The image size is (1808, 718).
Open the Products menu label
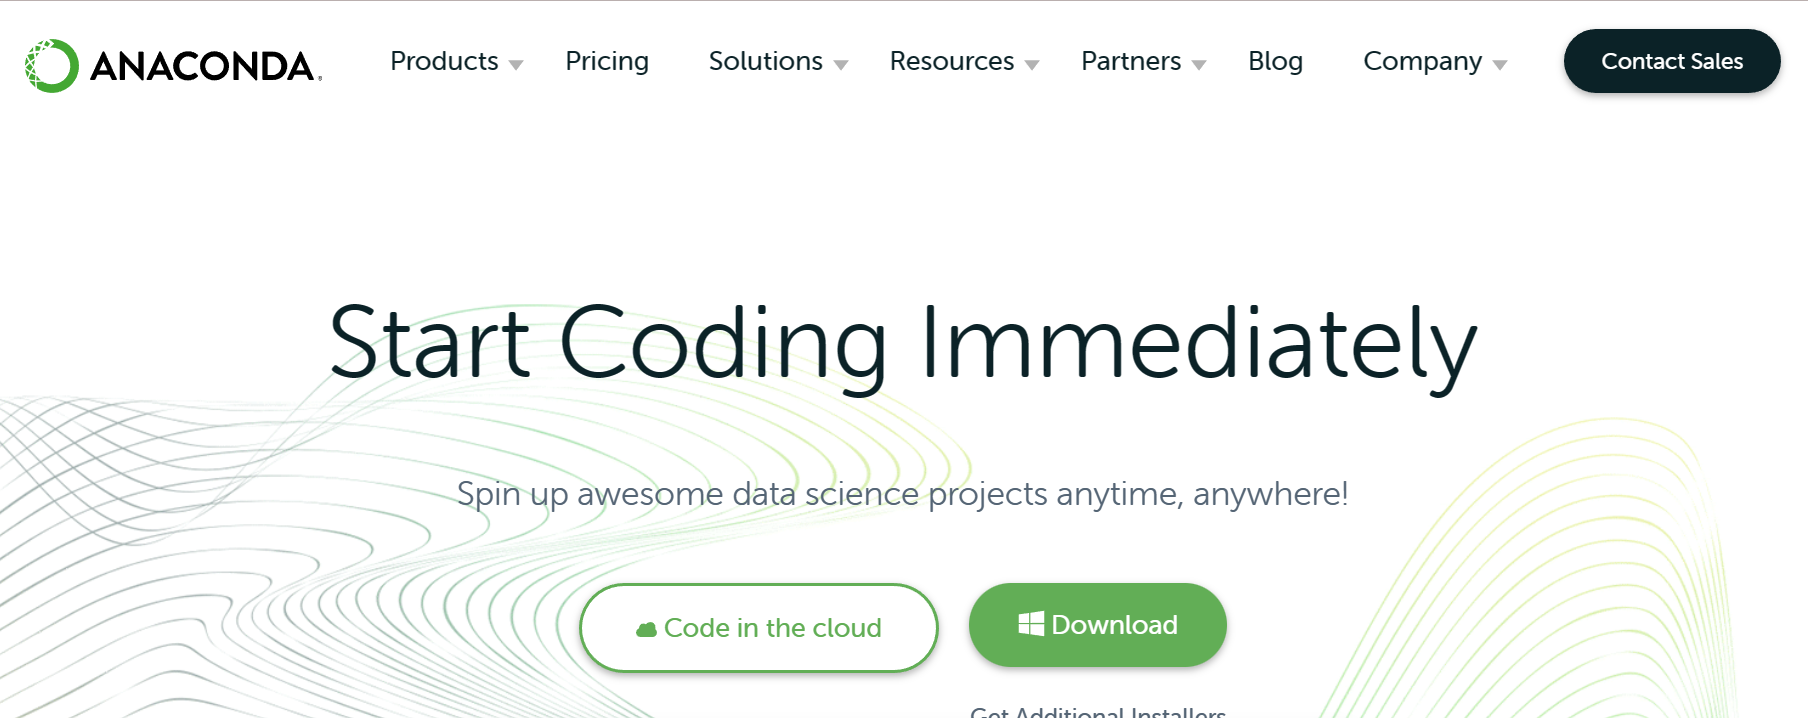pos(444,61)
